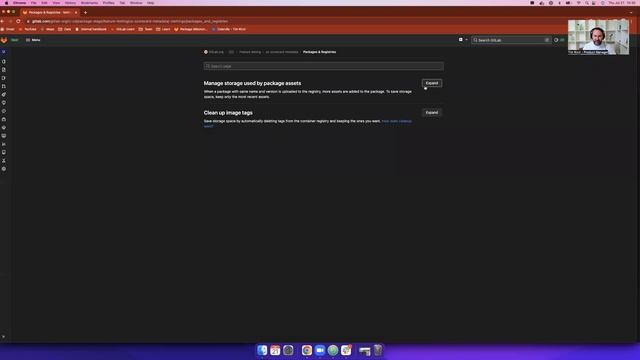Open Finder from the Dock
The height and width of the screenshot is (360, 640).
point(262,350)
